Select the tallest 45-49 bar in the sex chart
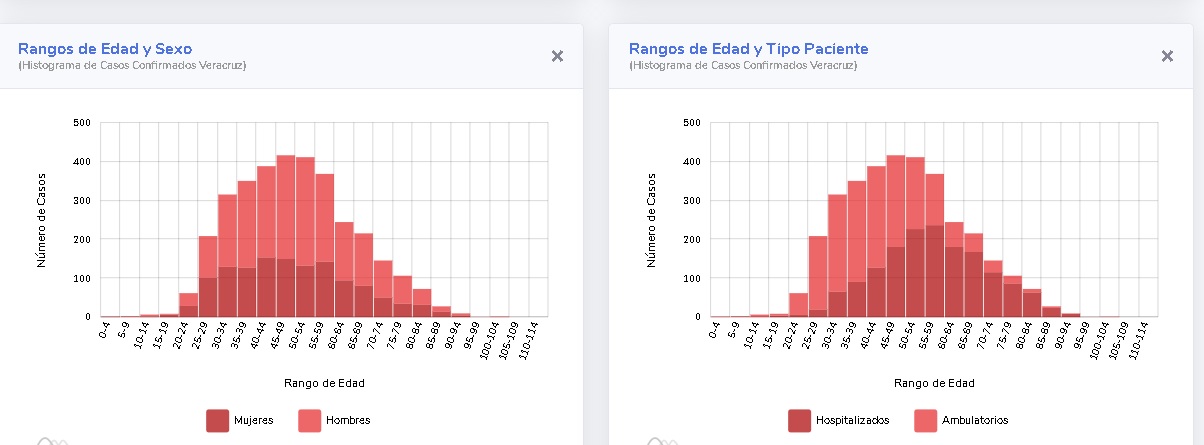Image resolution: width=1204 pixels, height=445 pixels. pyautogui.click(x=286, y=230)
